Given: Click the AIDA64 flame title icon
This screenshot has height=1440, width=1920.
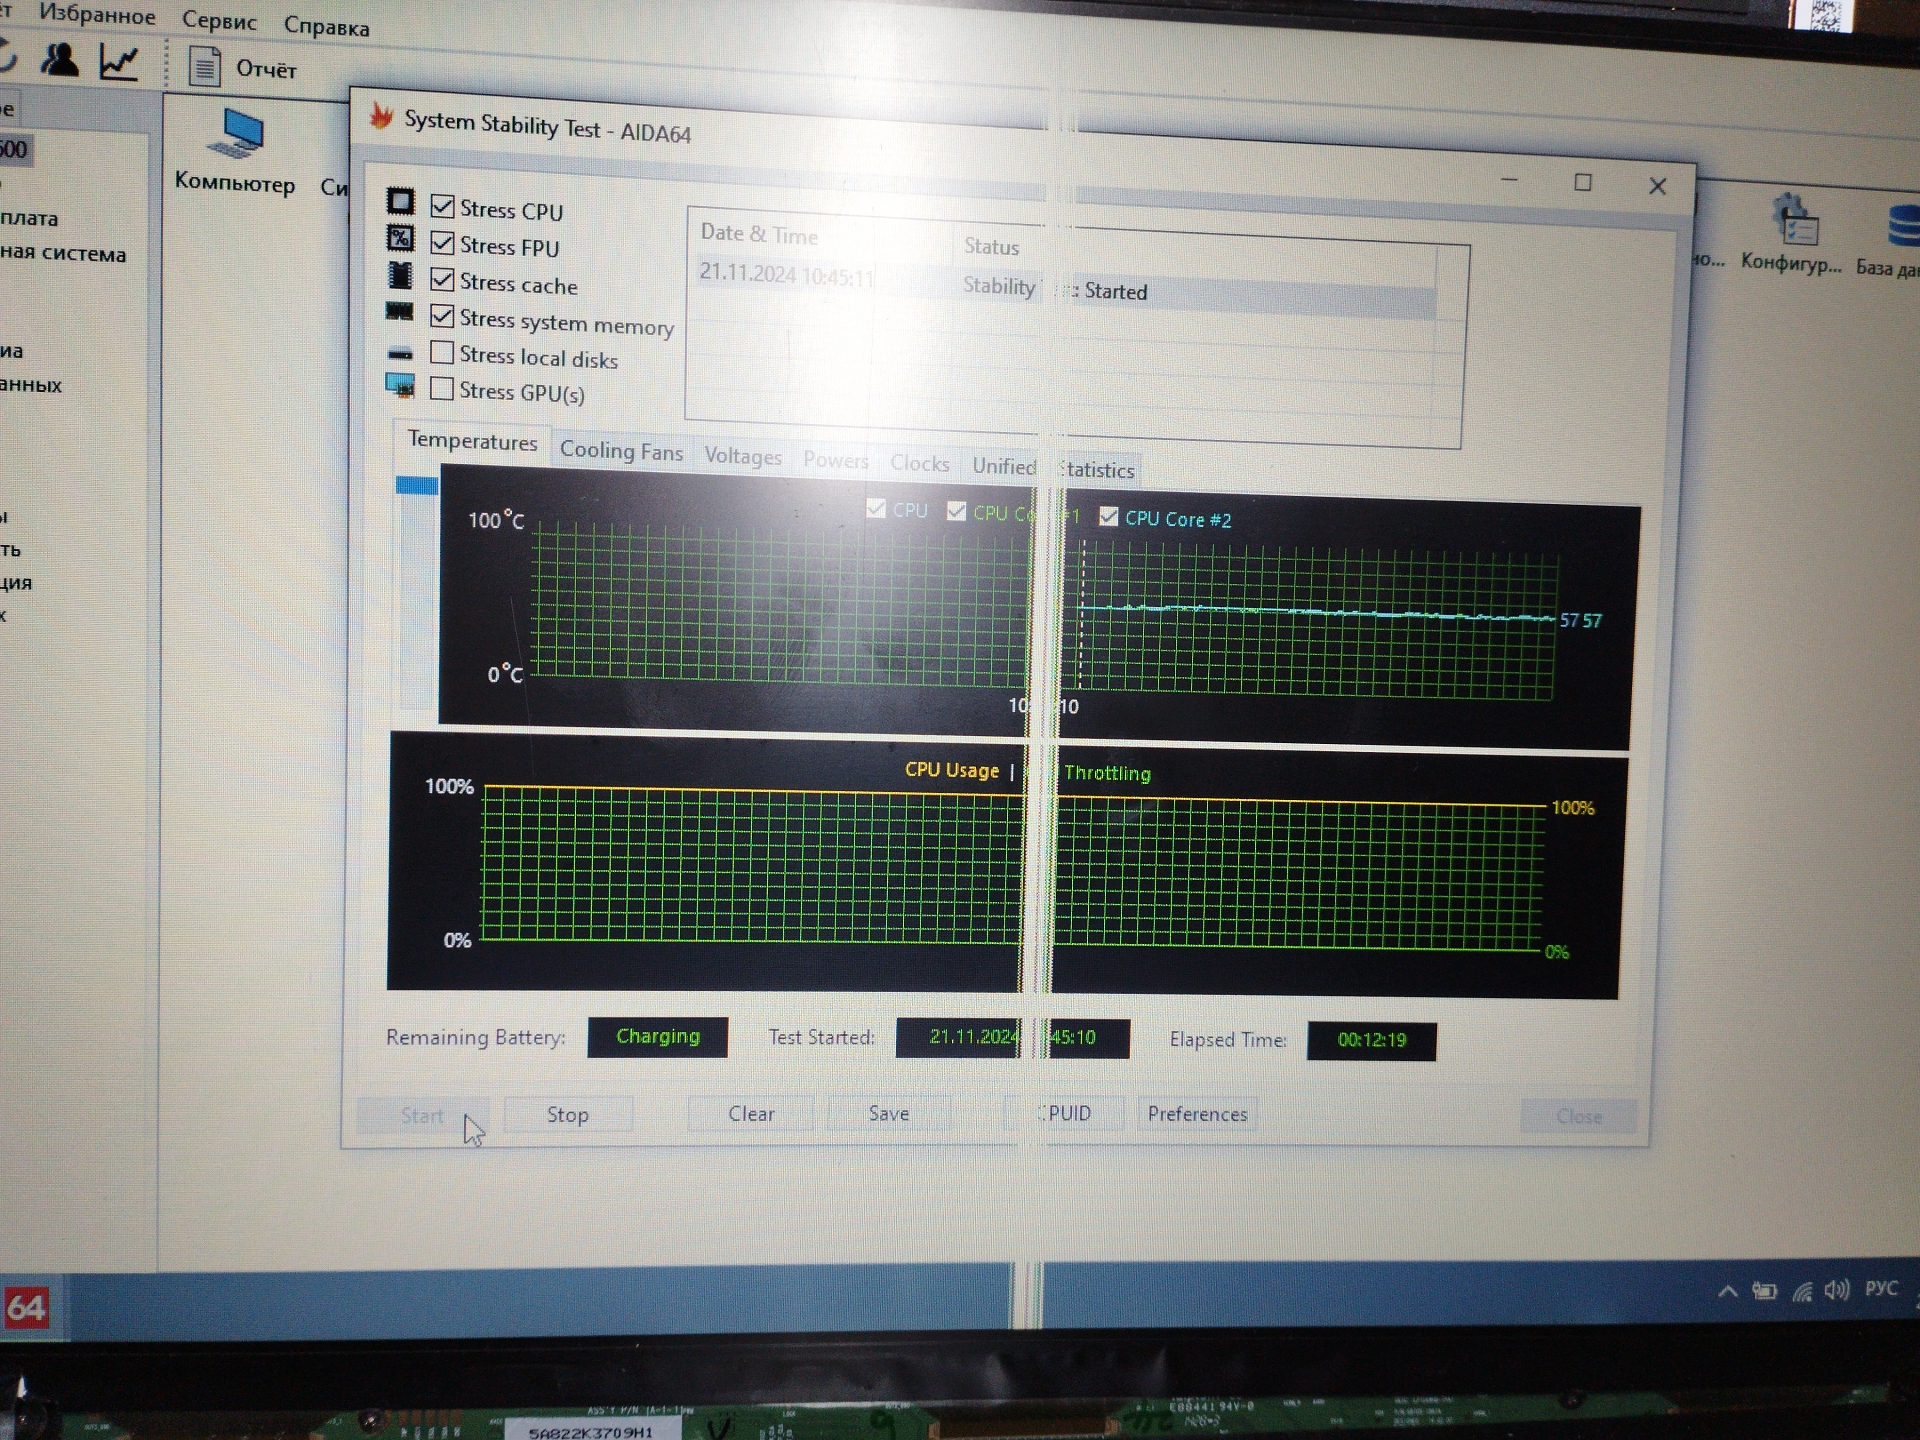Looking at the screenshot, I should (x=381, y=116).
